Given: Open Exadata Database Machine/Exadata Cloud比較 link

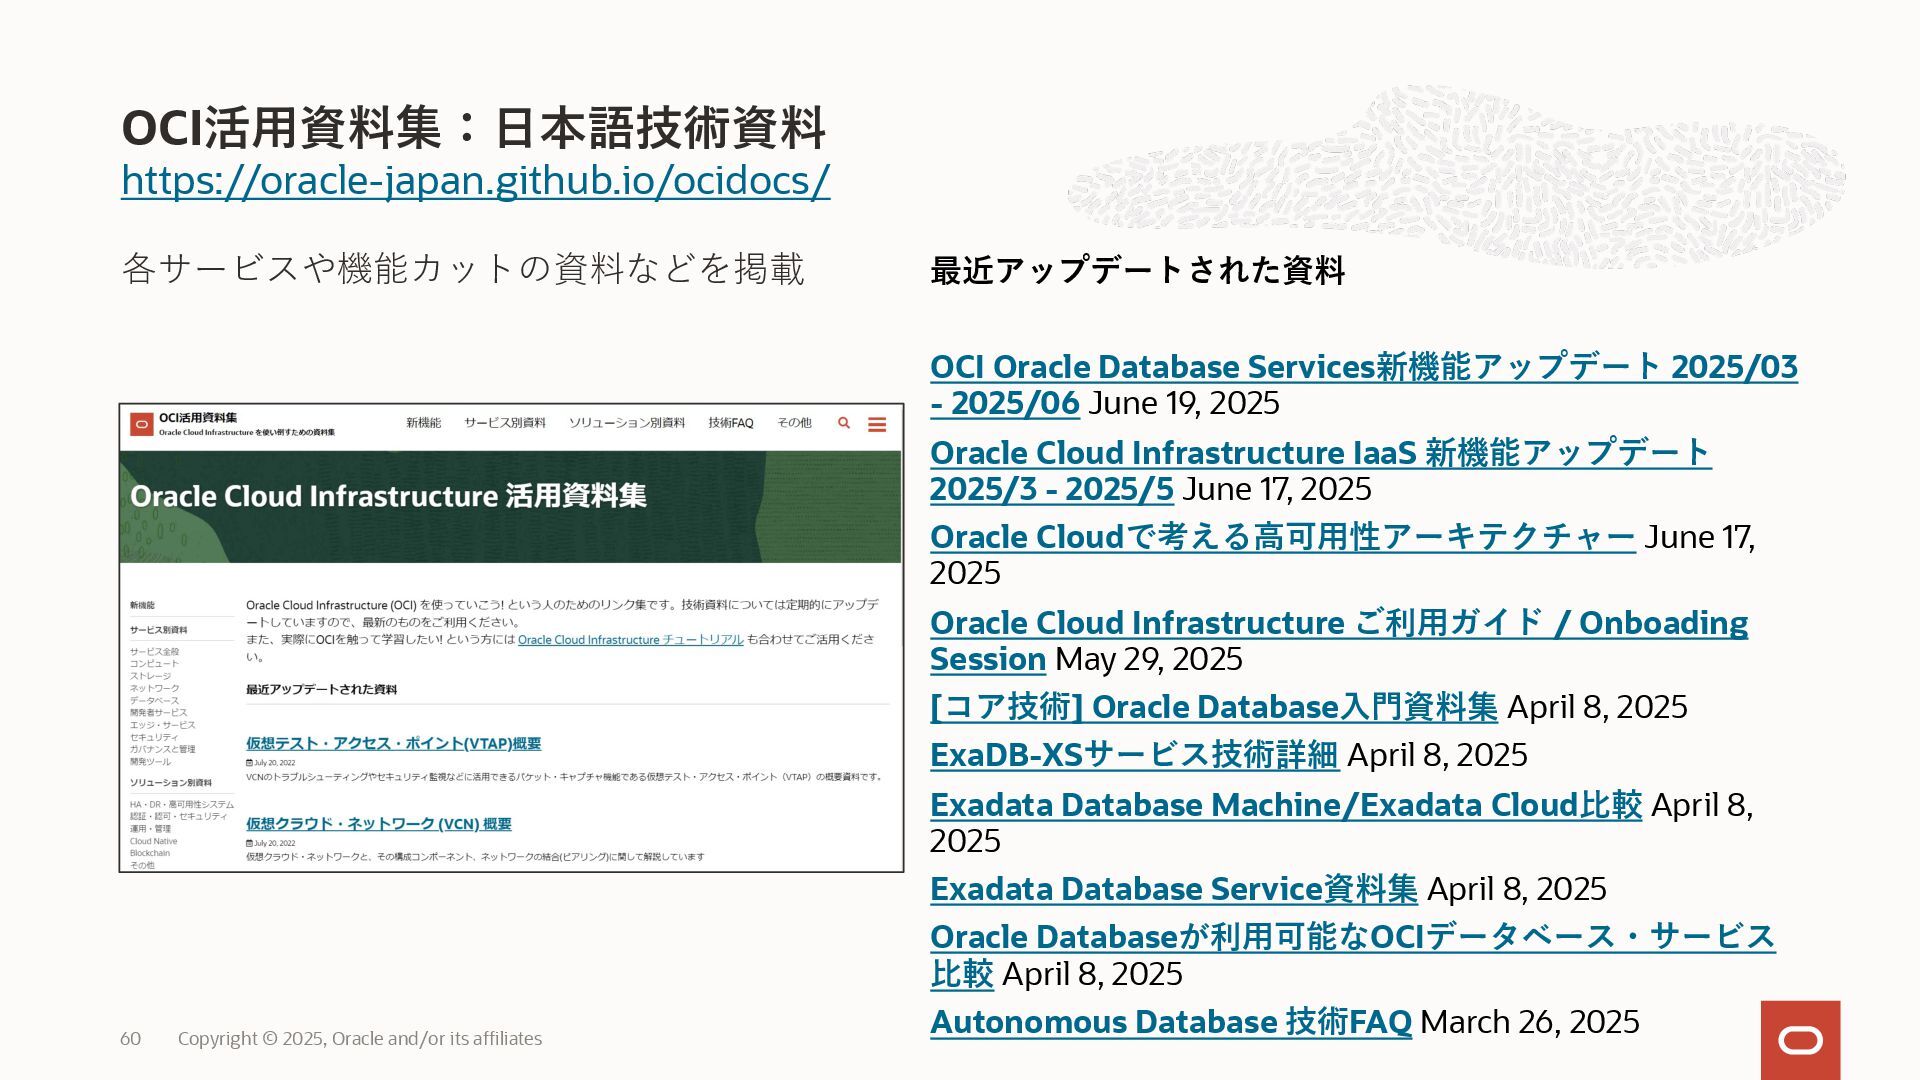Looking at the screenshot, I should click(x=1286, y=805).
